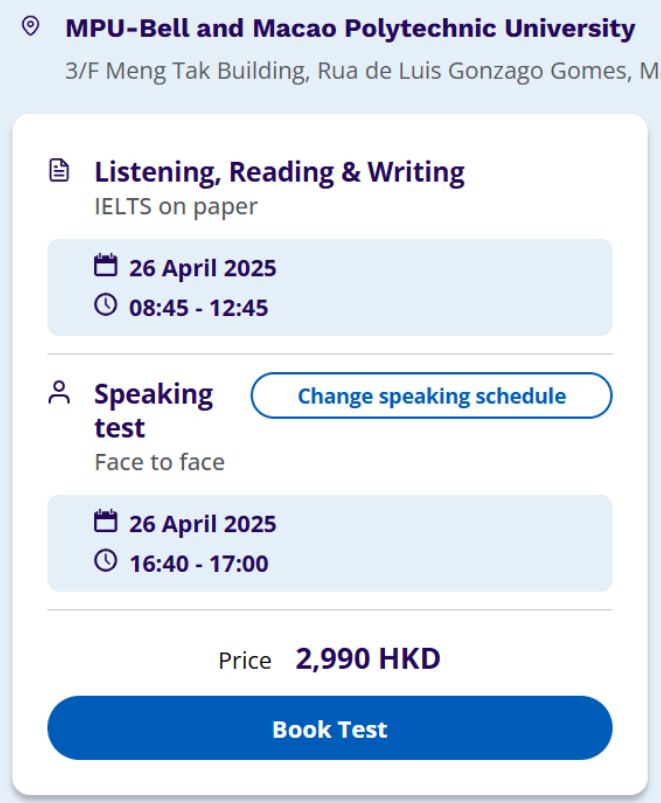Screen dimensions: 661x803
Task: Click the clock icon next to 08:45 - 12:45
Action: (x=105, y=305)
